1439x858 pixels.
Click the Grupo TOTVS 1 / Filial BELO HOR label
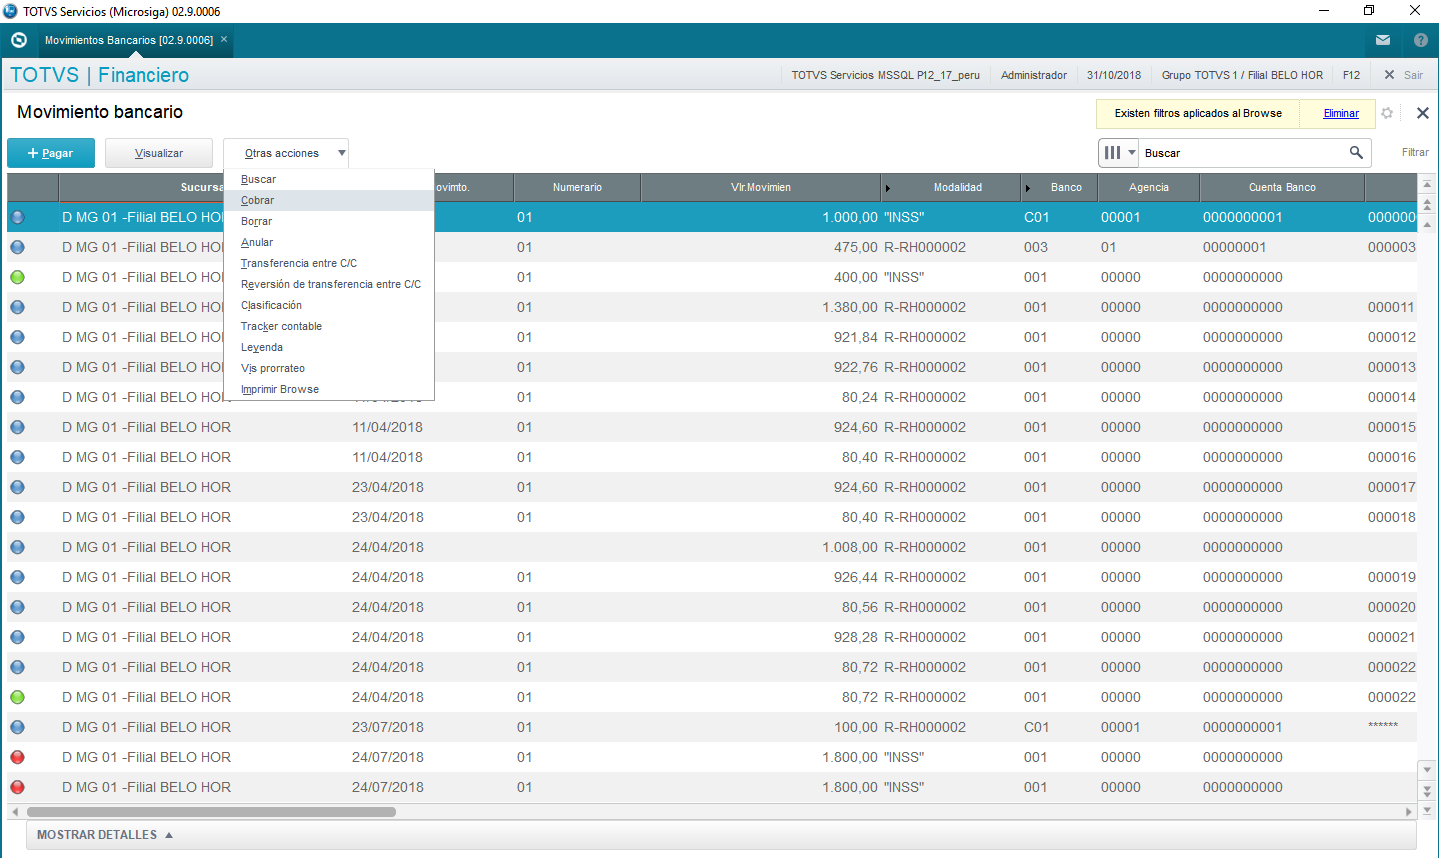[x=1242, y=75]
